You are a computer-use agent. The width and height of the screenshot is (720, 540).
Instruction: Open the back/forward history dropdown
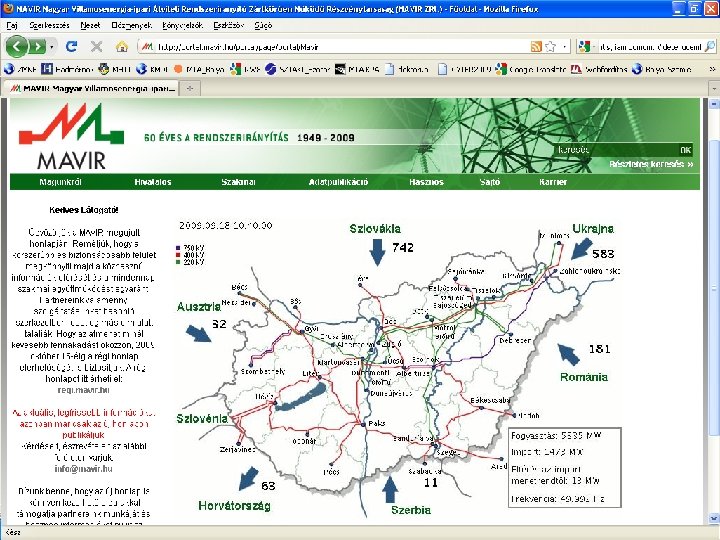(52, 47)
